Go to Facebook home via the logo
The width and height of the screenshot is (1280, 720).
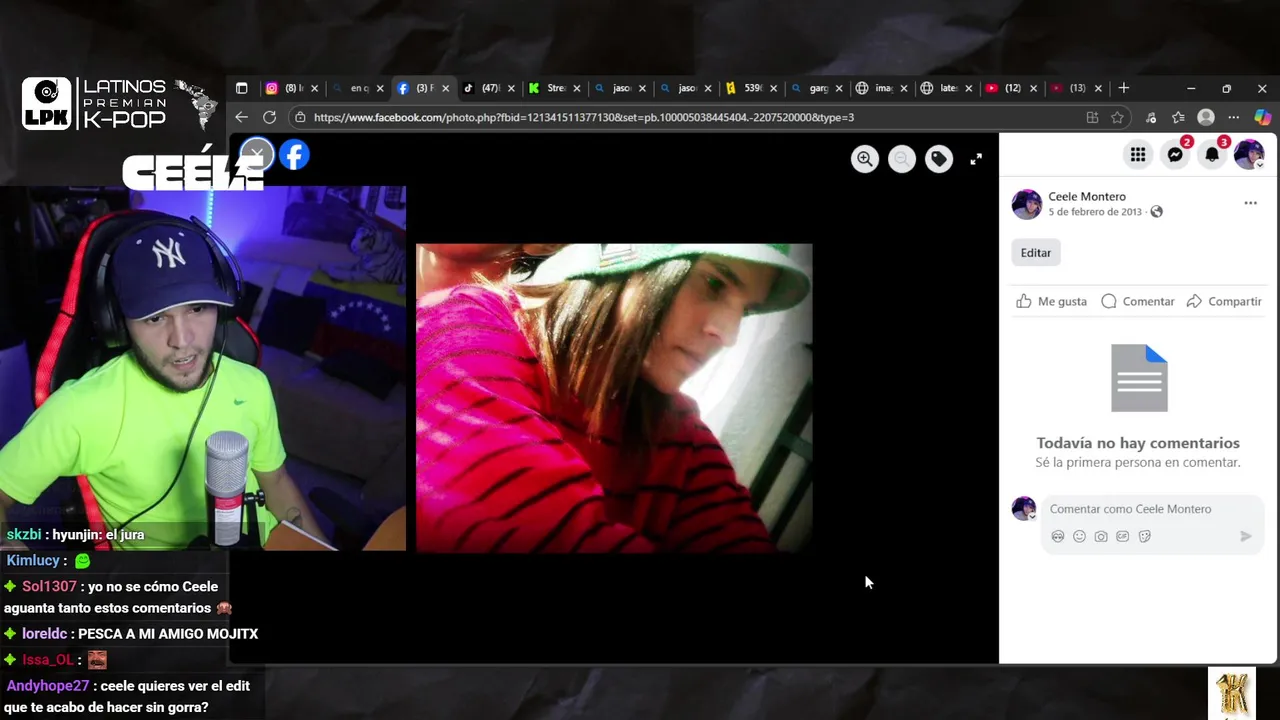294,155
